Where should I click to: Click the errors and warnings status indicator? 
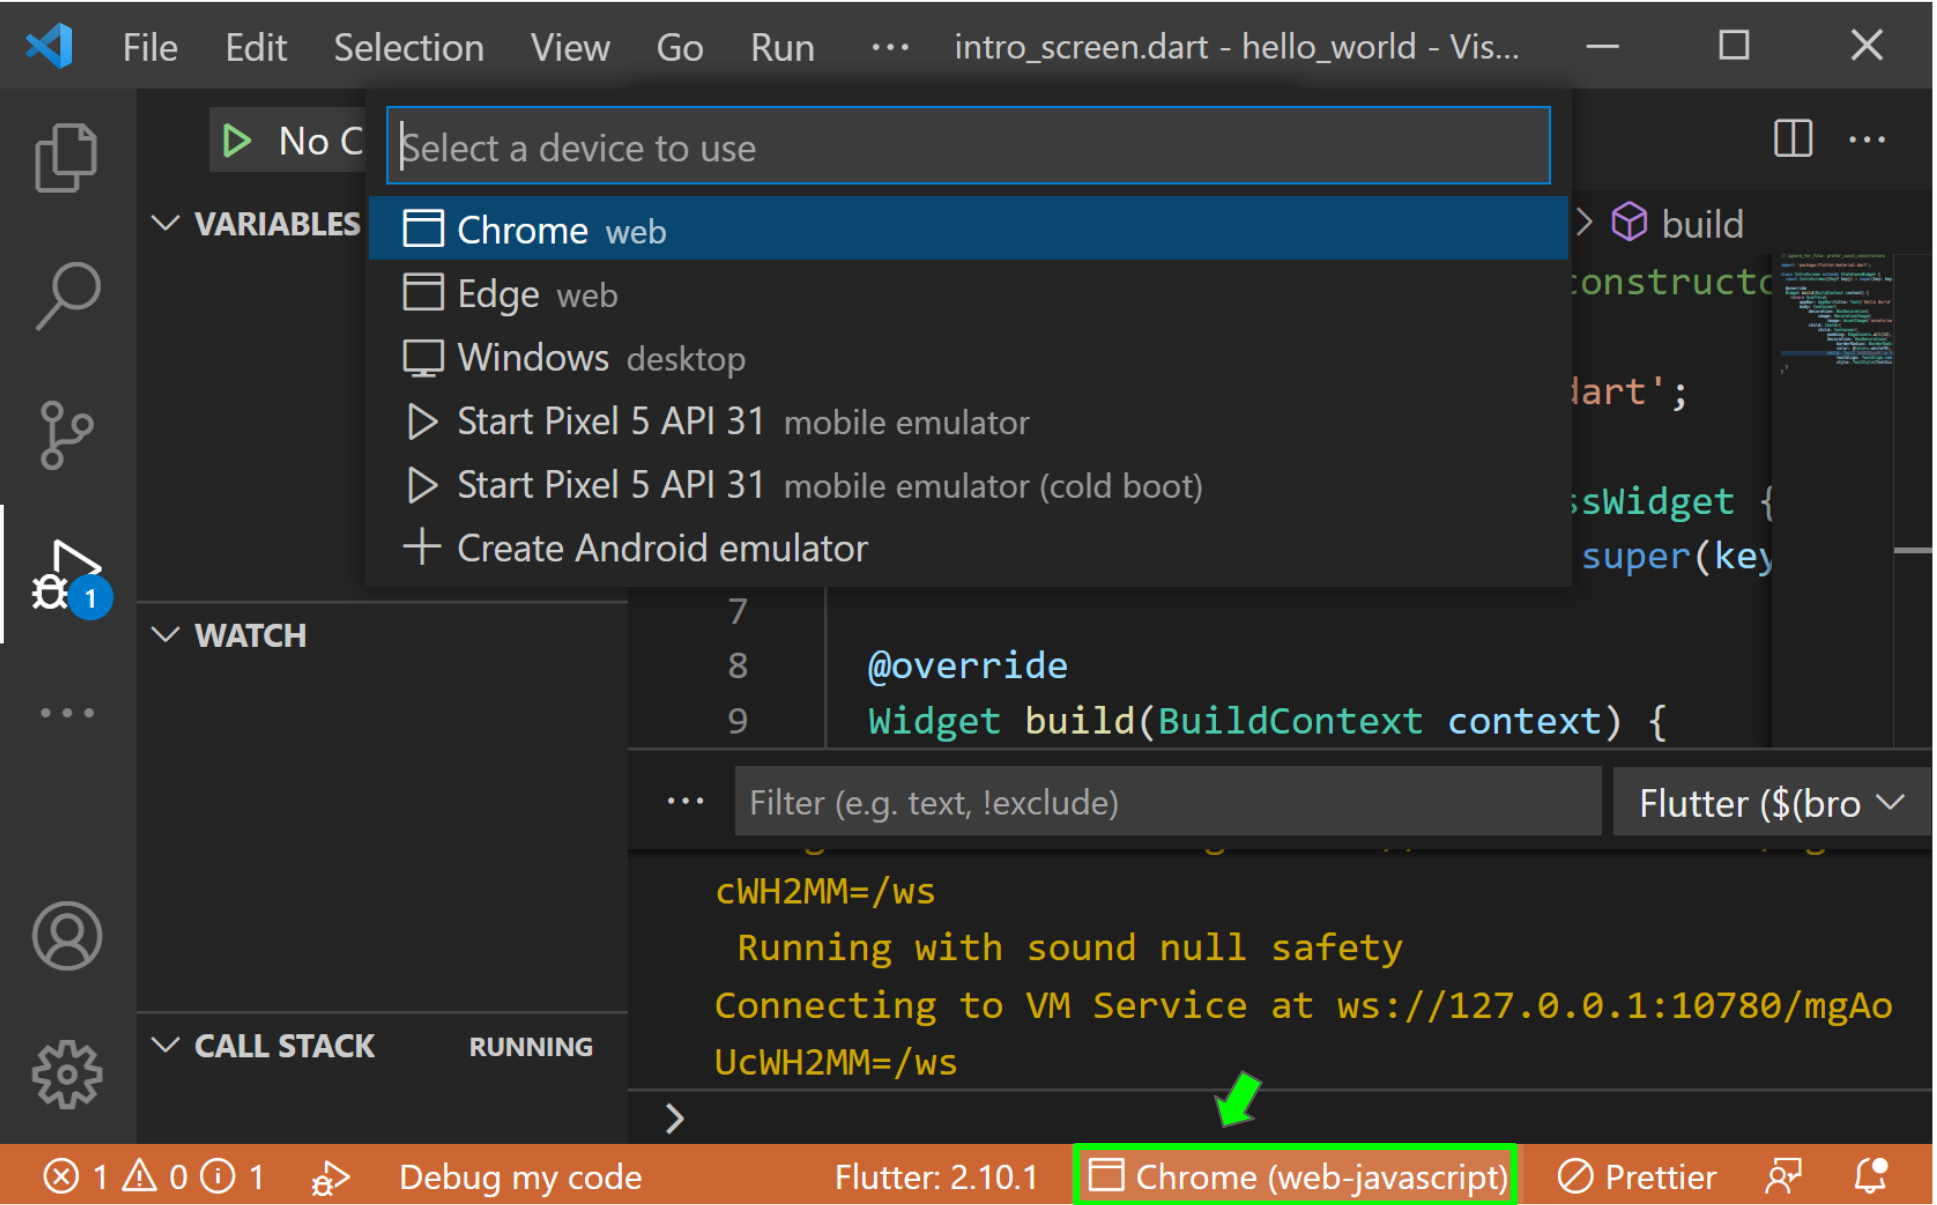tap(153, 1177)
